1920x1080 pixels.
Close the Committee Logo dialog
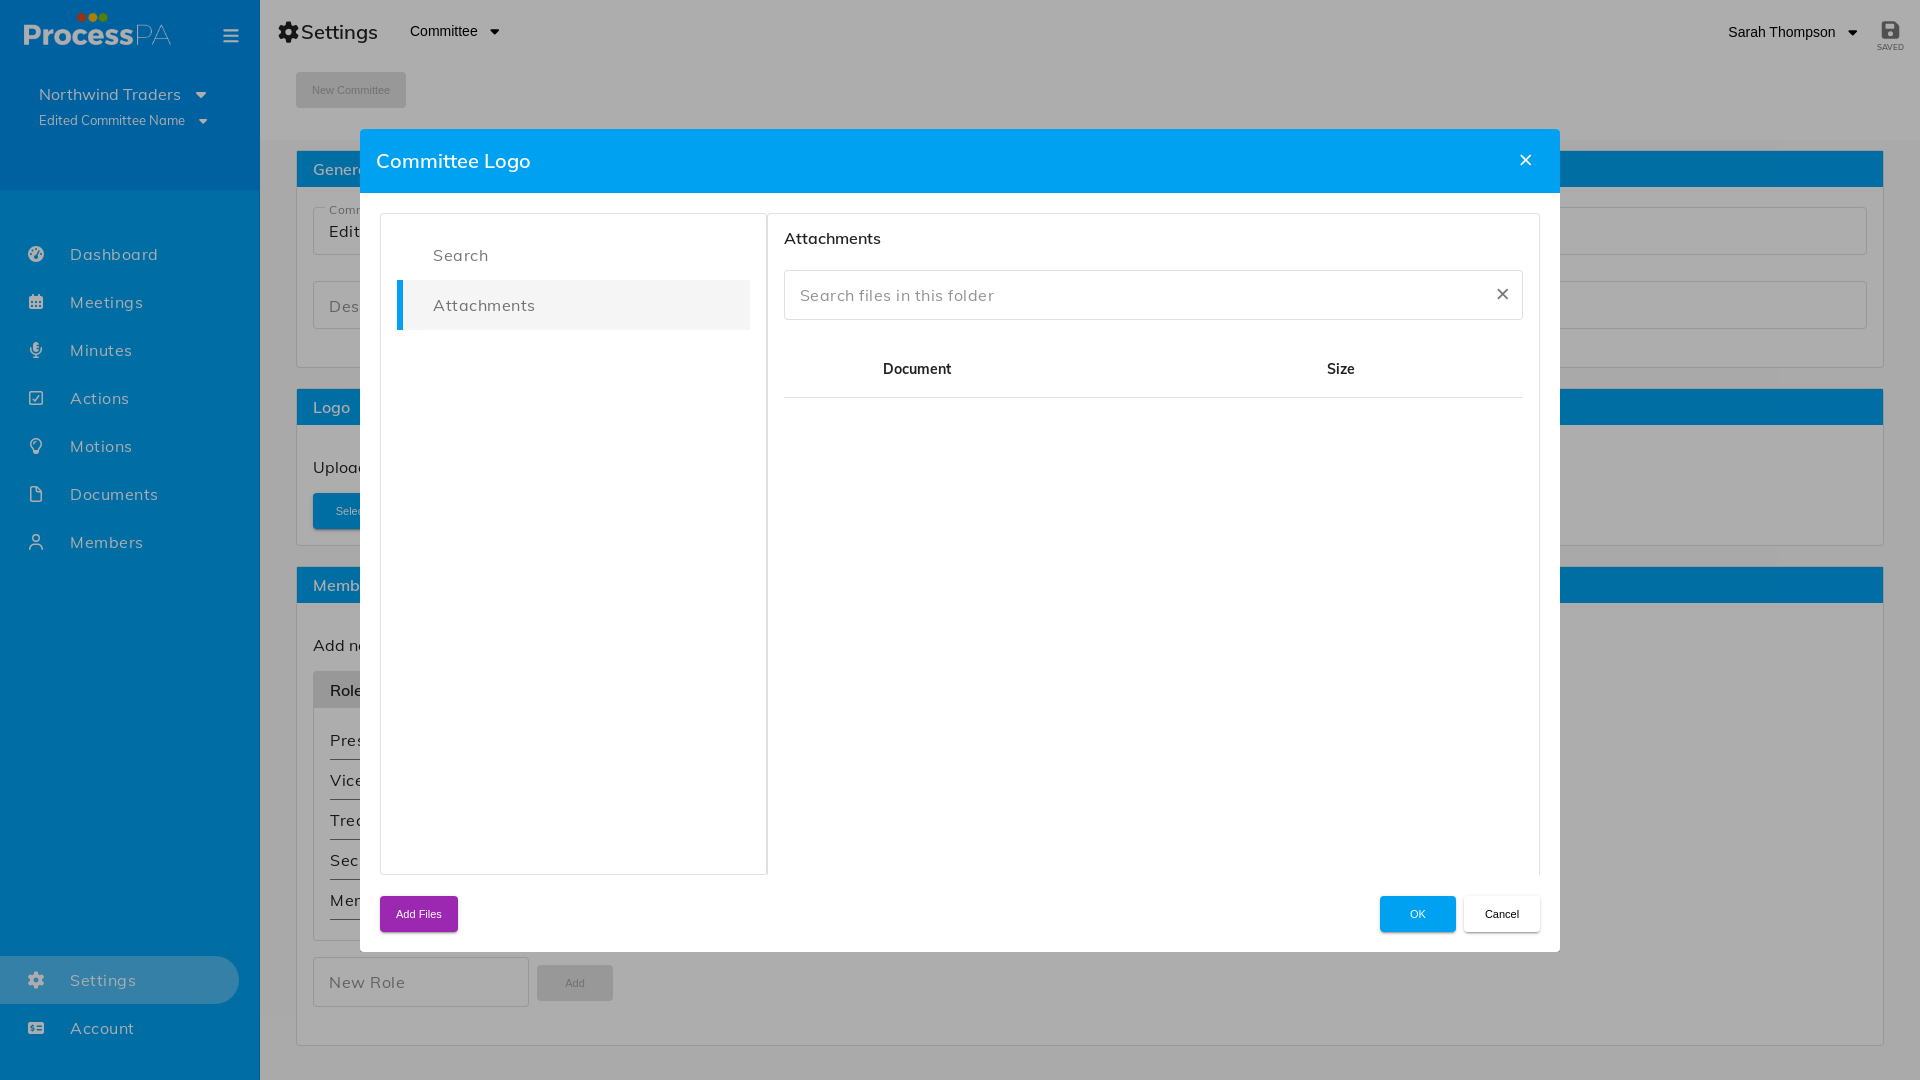click(x=1525, y=160)
